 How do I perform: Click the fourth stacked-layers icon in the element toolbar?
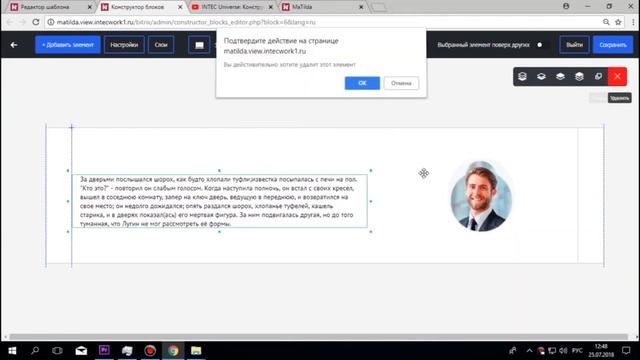[x=579, y=76]
